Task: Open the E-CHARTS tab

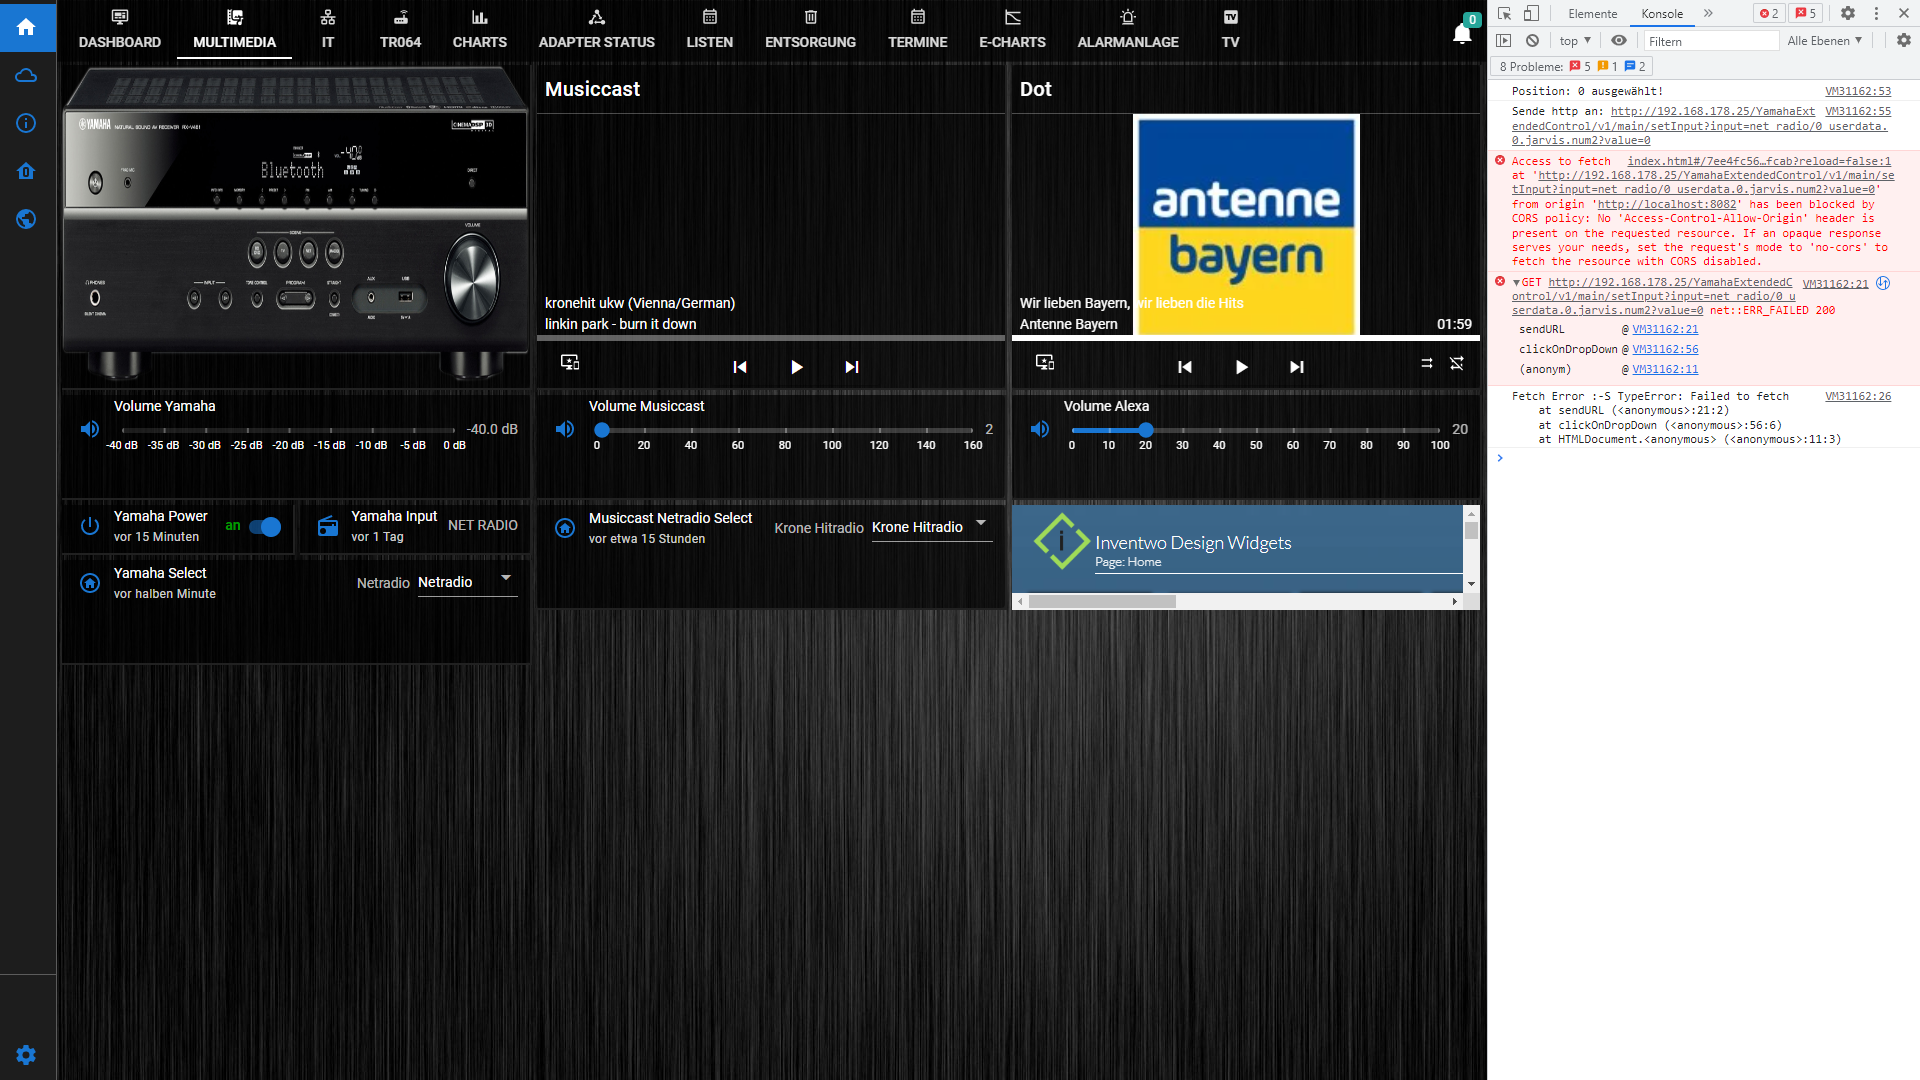Action: click(1013, 30)
